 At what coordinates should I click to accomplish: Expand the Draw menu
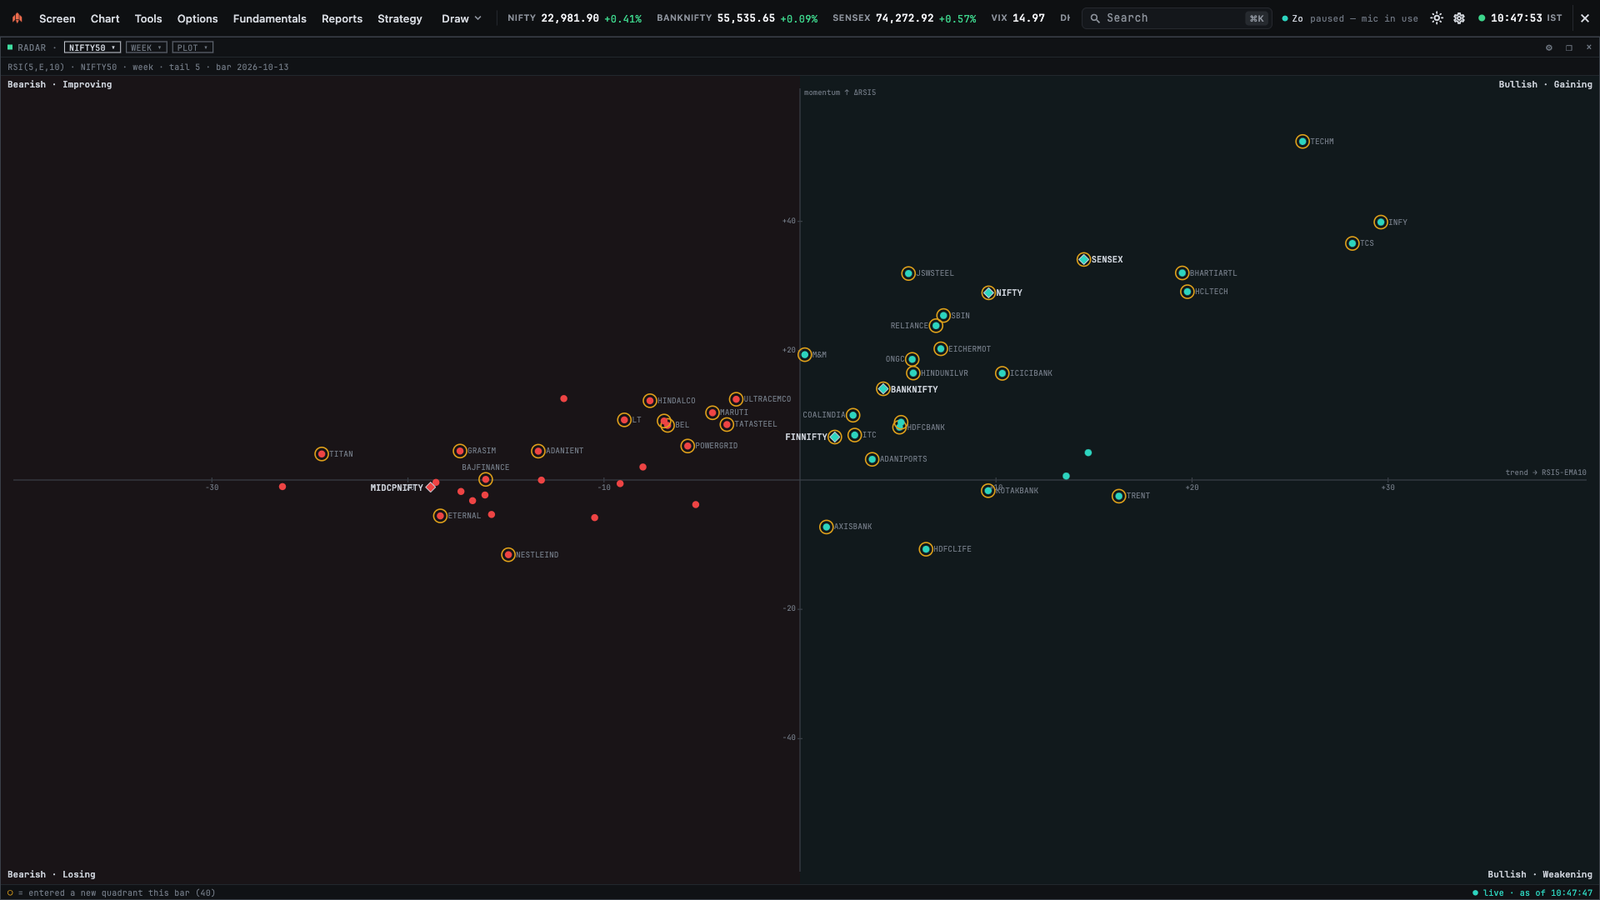(x=461, y=18)
